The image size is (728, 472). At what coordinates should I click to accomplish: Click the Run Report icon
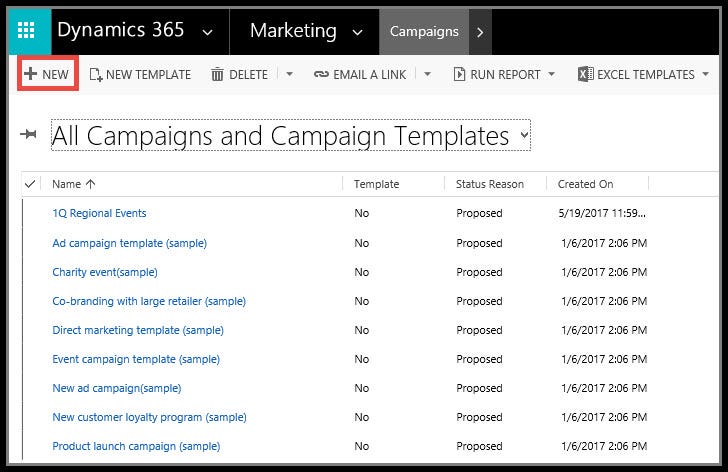point(460,75)
